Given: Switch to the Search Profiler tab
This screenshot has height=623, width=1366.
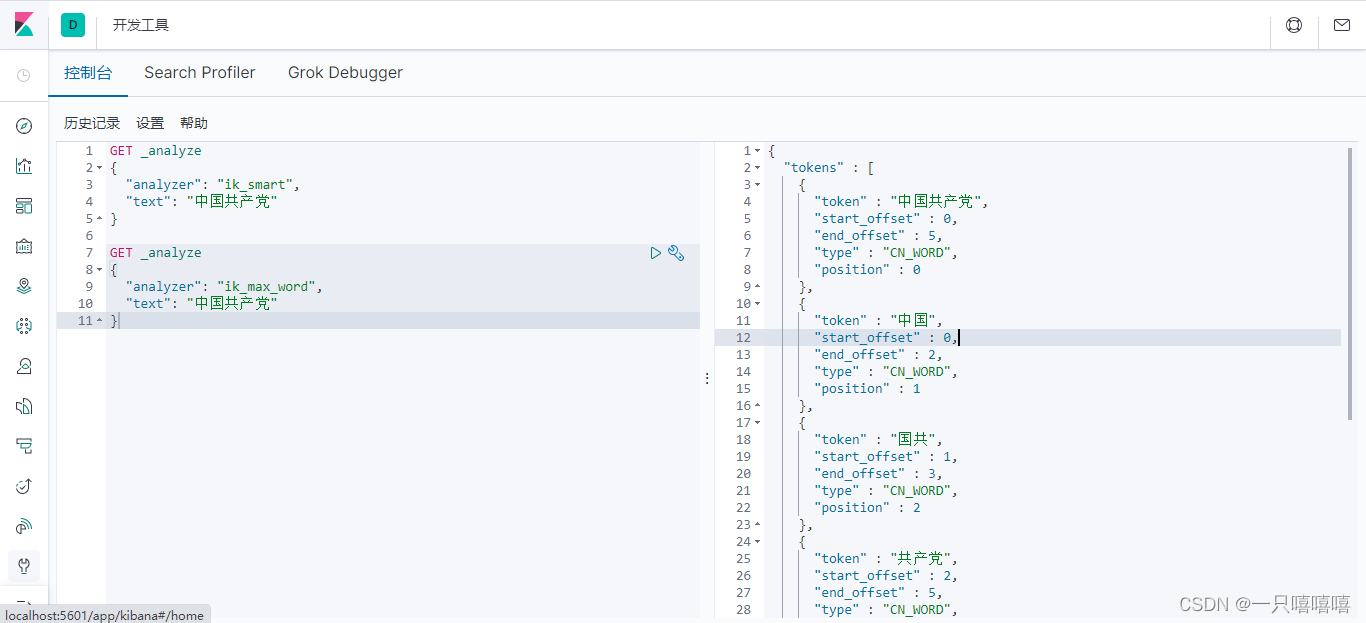Looking at the screenshot, I should point(200,73).
